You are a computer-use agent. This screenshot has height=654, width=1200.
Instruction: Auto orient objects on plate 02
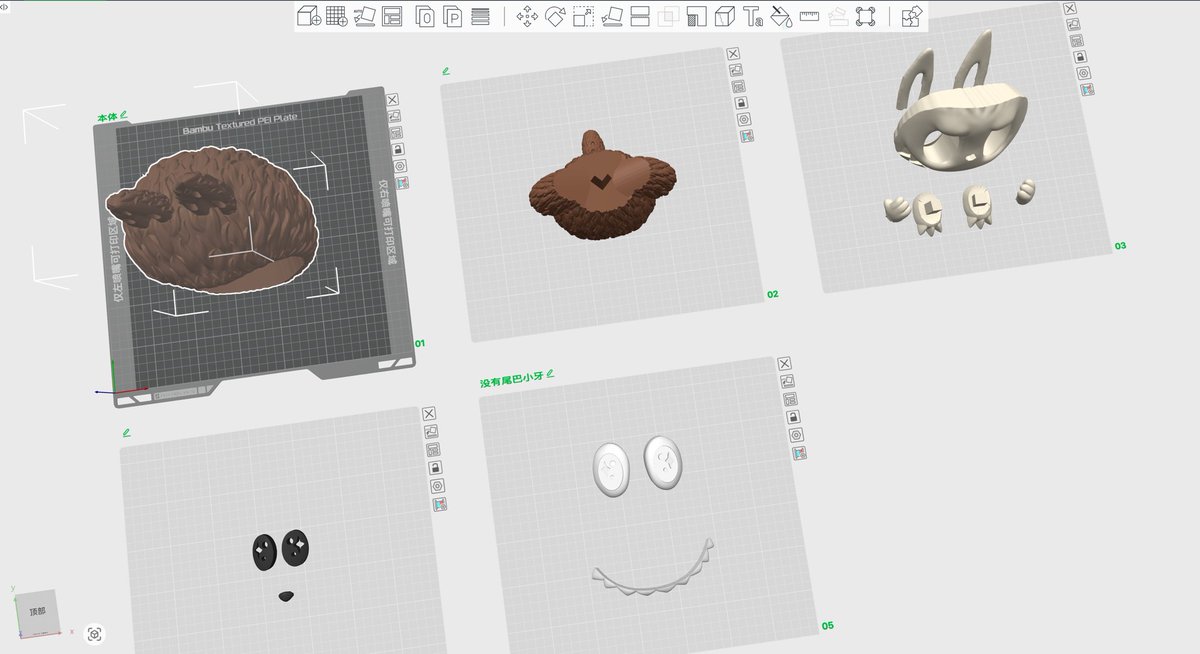[735, 70]
